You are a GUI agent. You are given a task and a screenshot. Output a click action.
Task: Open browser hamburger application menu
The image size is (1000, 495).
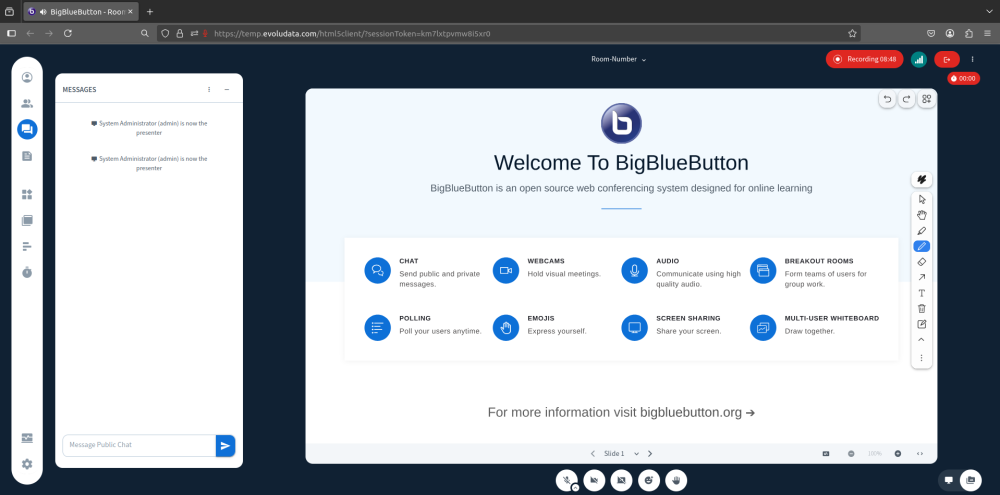pos(988,33)
